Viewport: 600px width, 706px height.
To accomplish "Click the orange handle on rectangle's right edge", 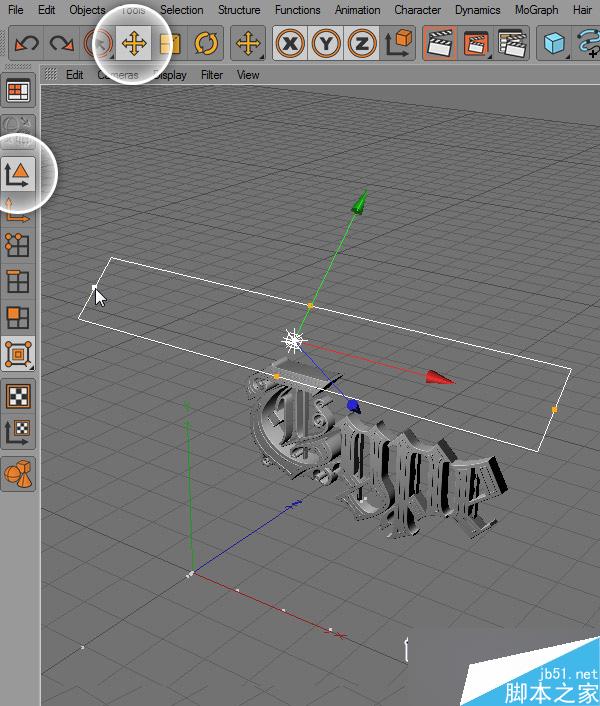I will click(555, 410).
